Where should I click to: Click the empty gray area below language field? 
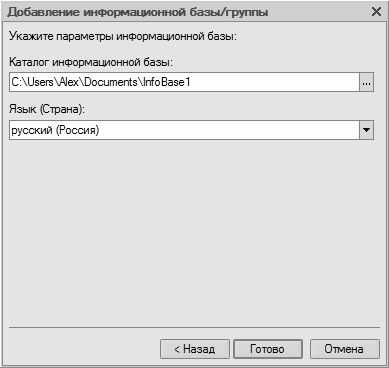[x=193, y=230]
